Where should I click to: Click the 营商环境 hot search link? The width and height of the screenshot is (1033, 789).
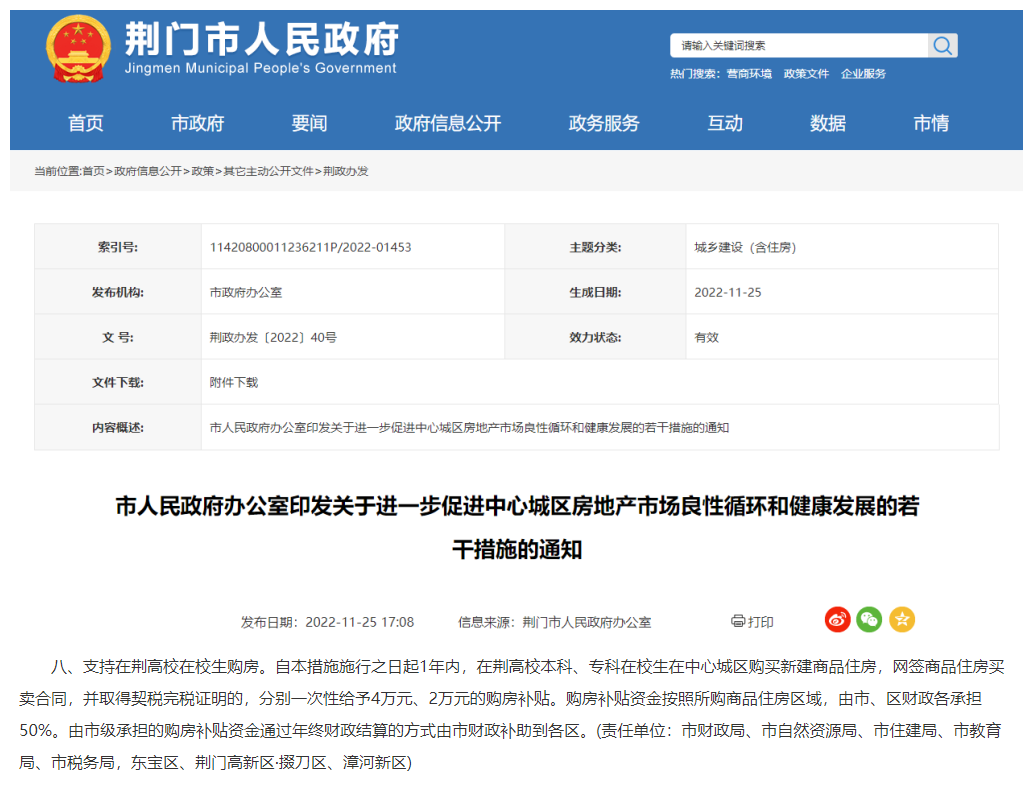[x=749, y=74]
